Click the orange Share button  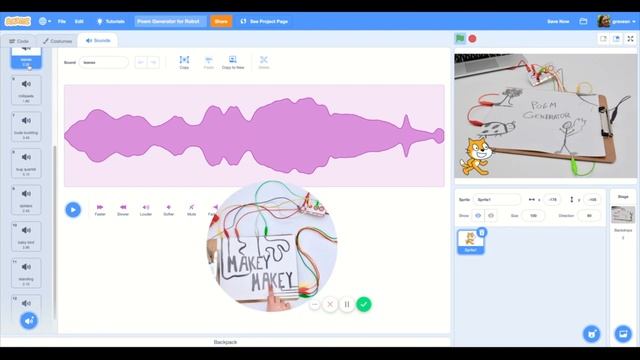pyautogui.click(x=221, y=21)
